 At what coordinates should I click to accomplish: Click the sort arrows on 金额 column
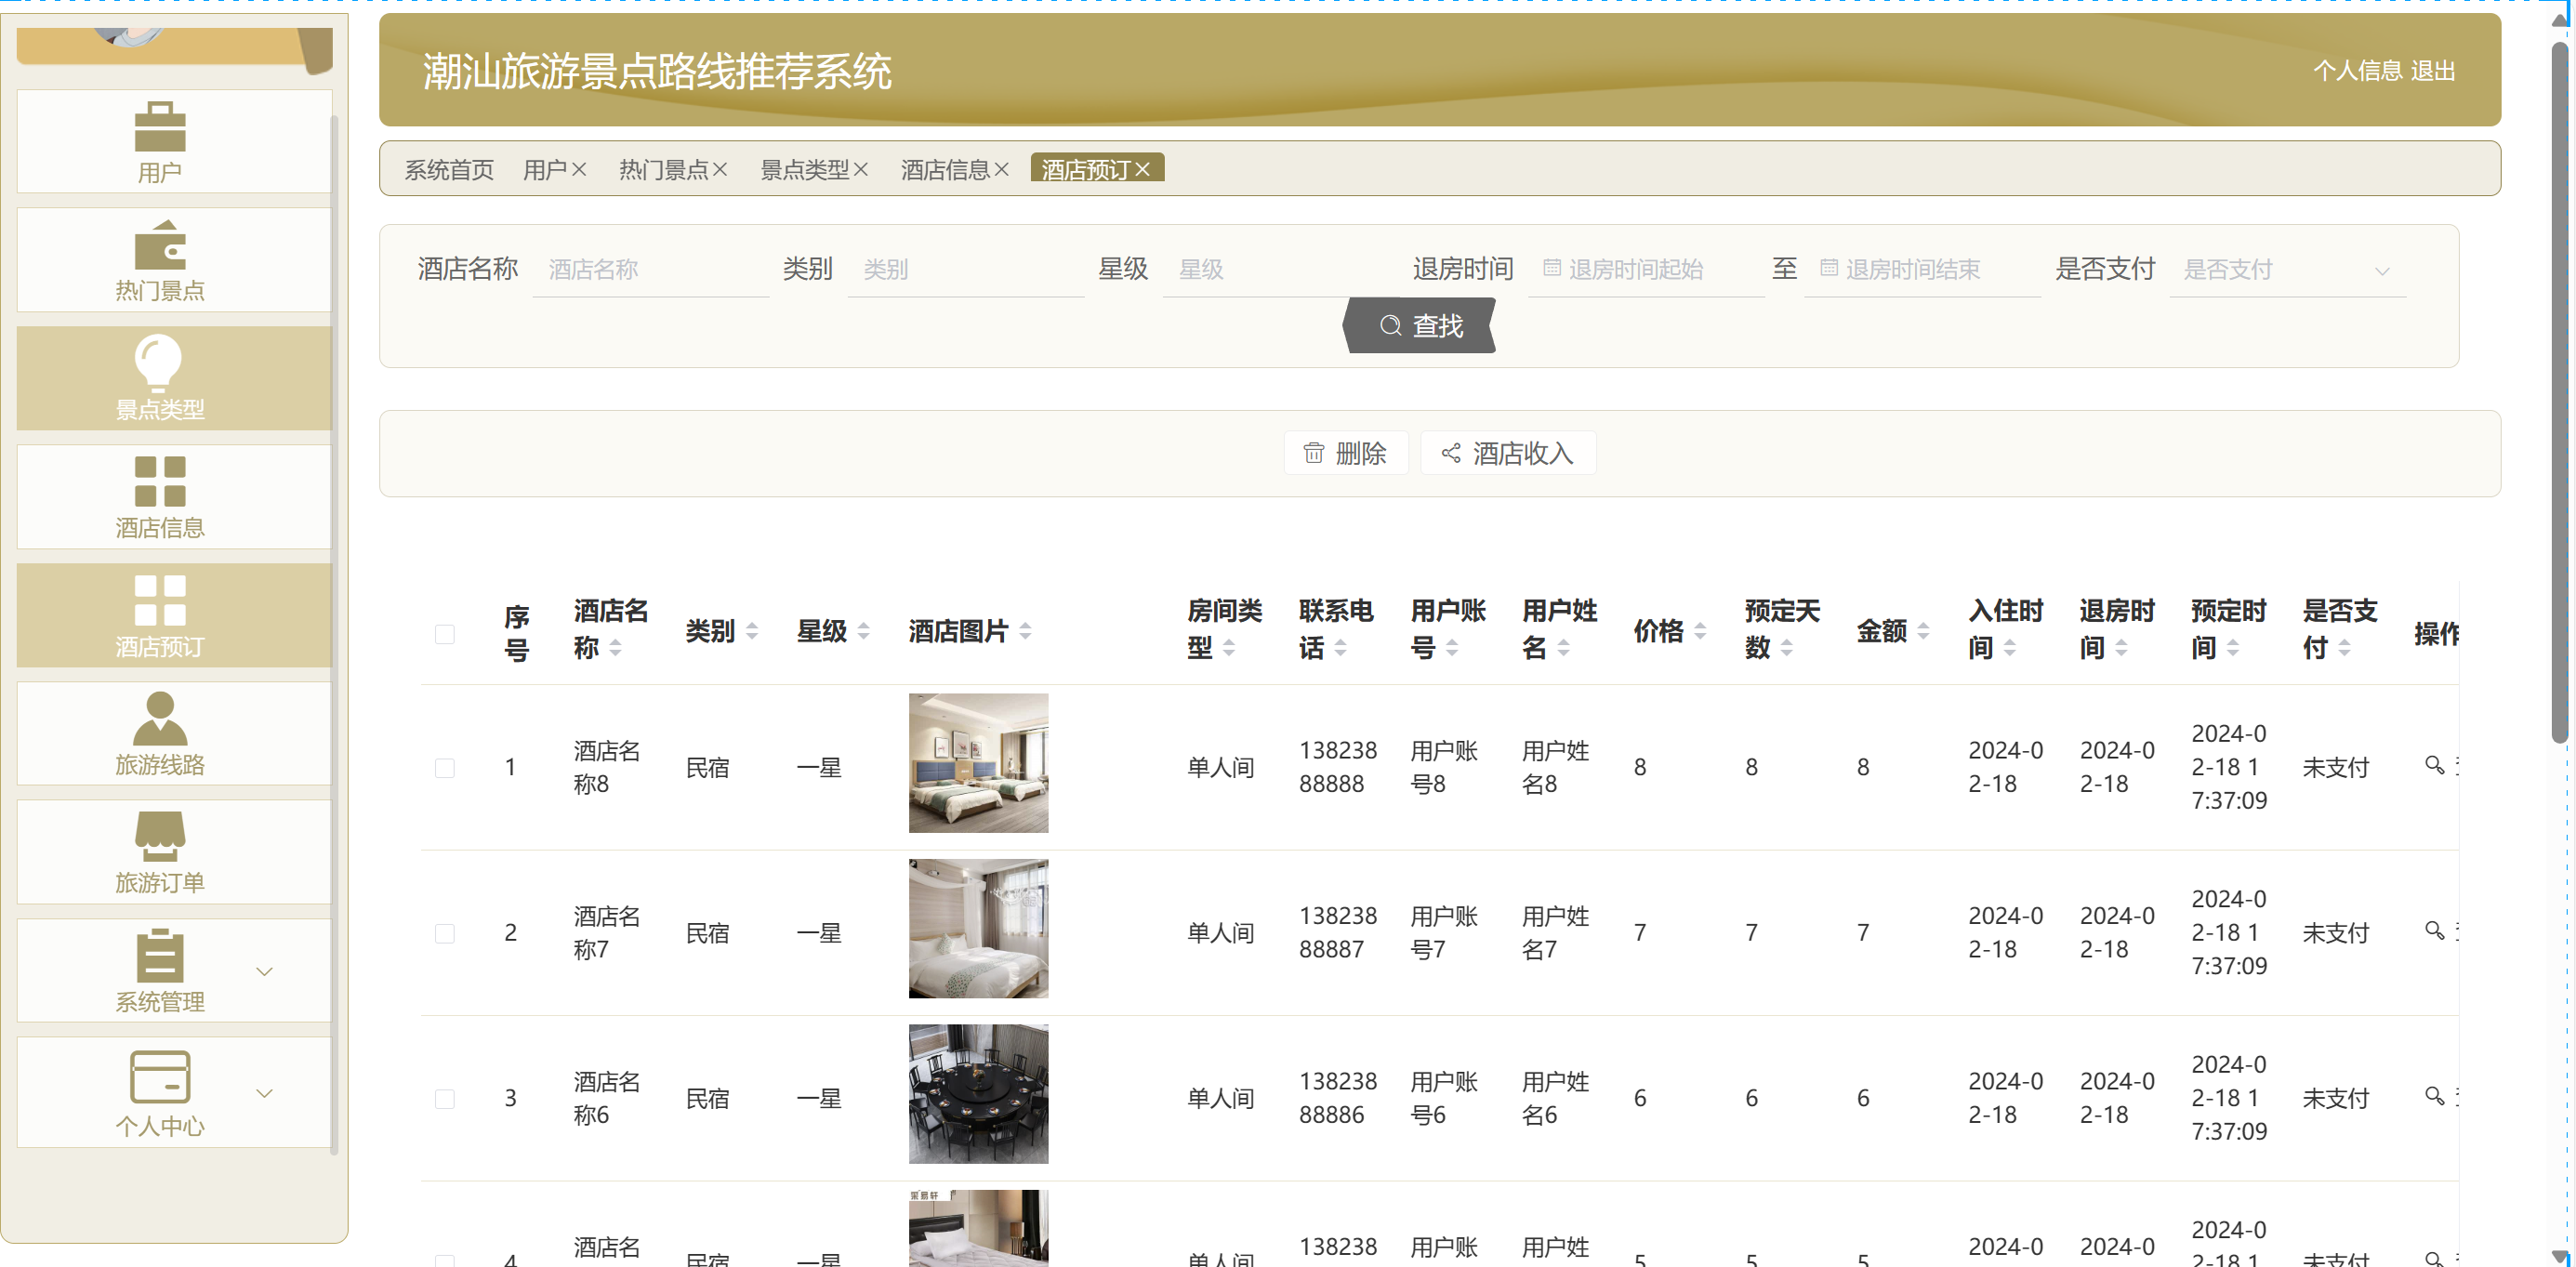click(1923, 631)
